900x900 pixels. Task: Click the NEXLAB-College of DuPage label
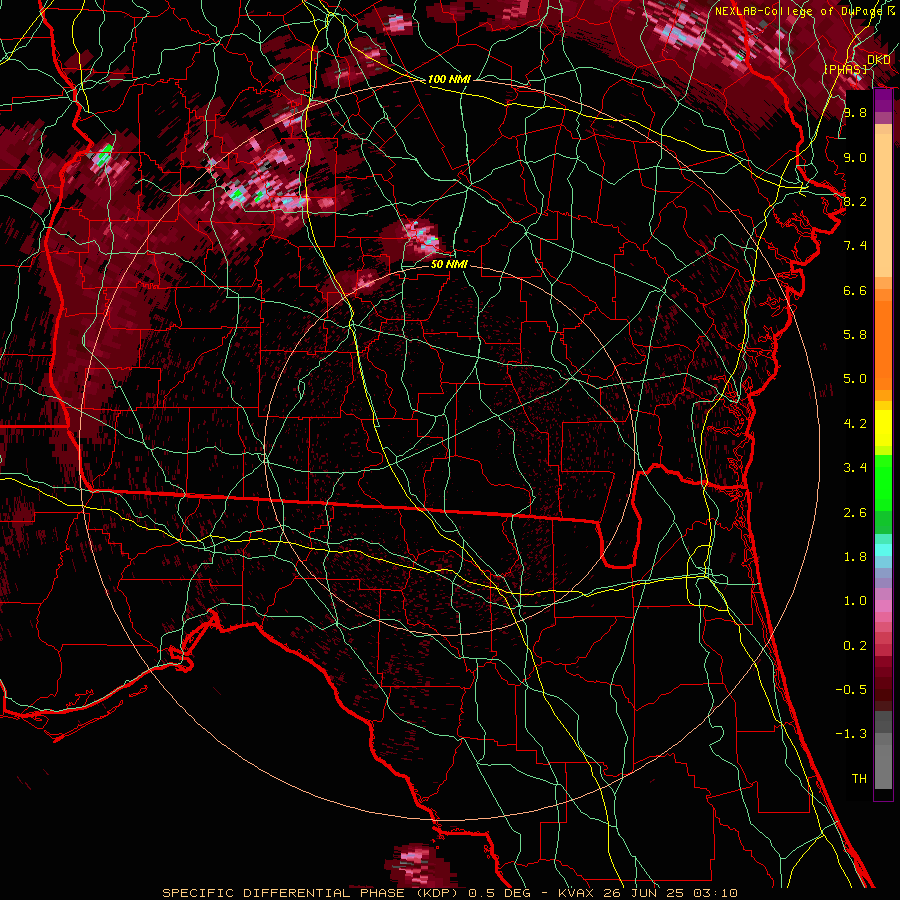tap(801, 11)
